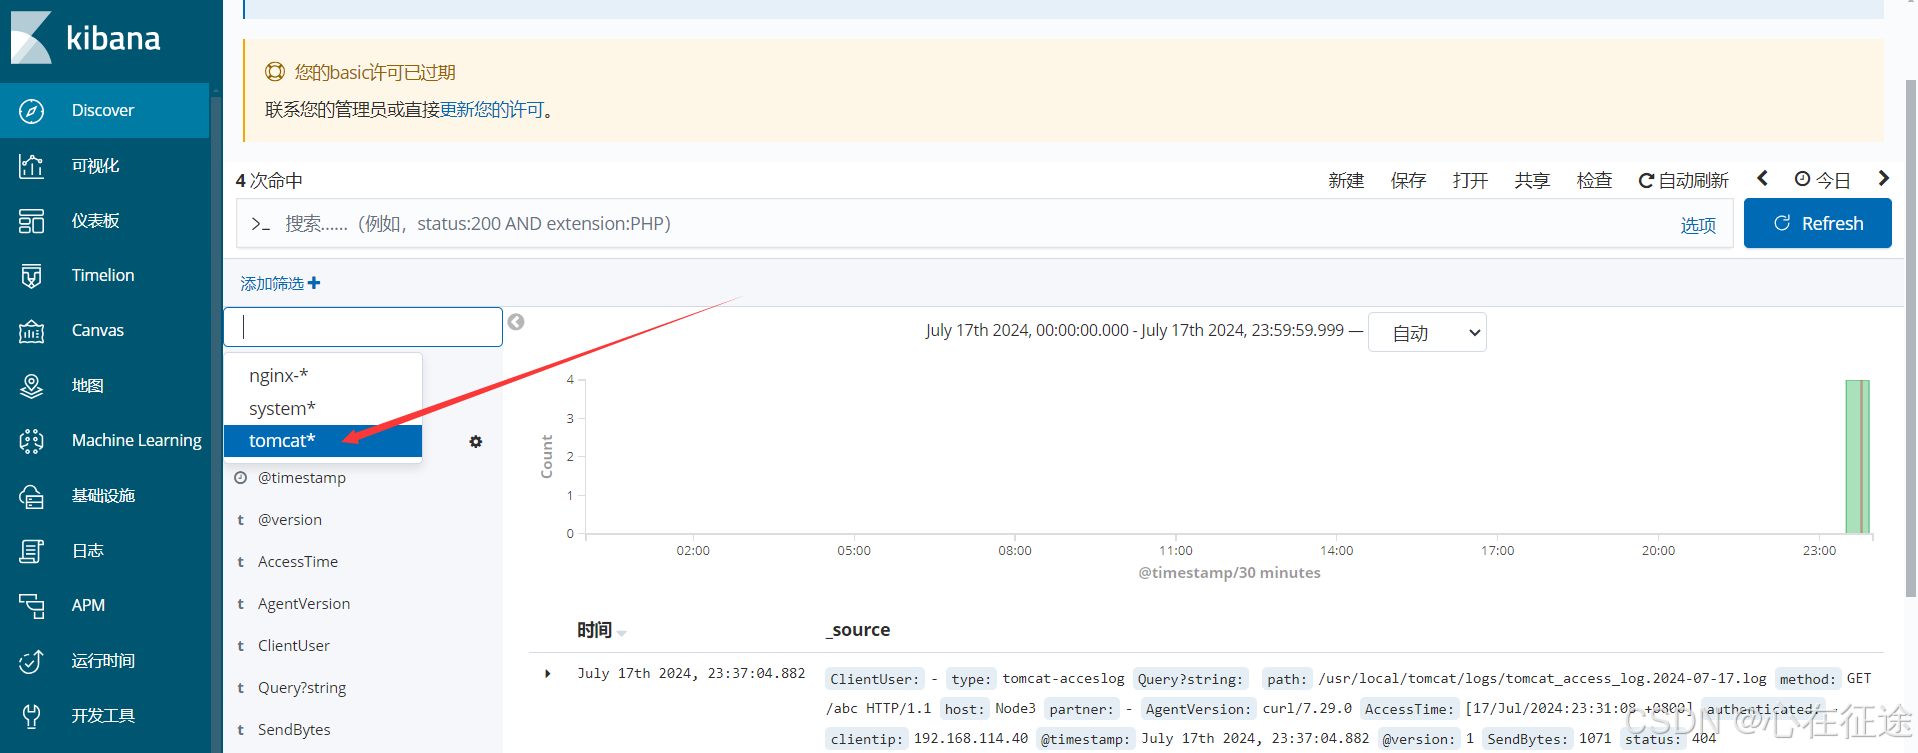Click the Kibana logo
1918x753 pixels.
[x=86, y=38]
